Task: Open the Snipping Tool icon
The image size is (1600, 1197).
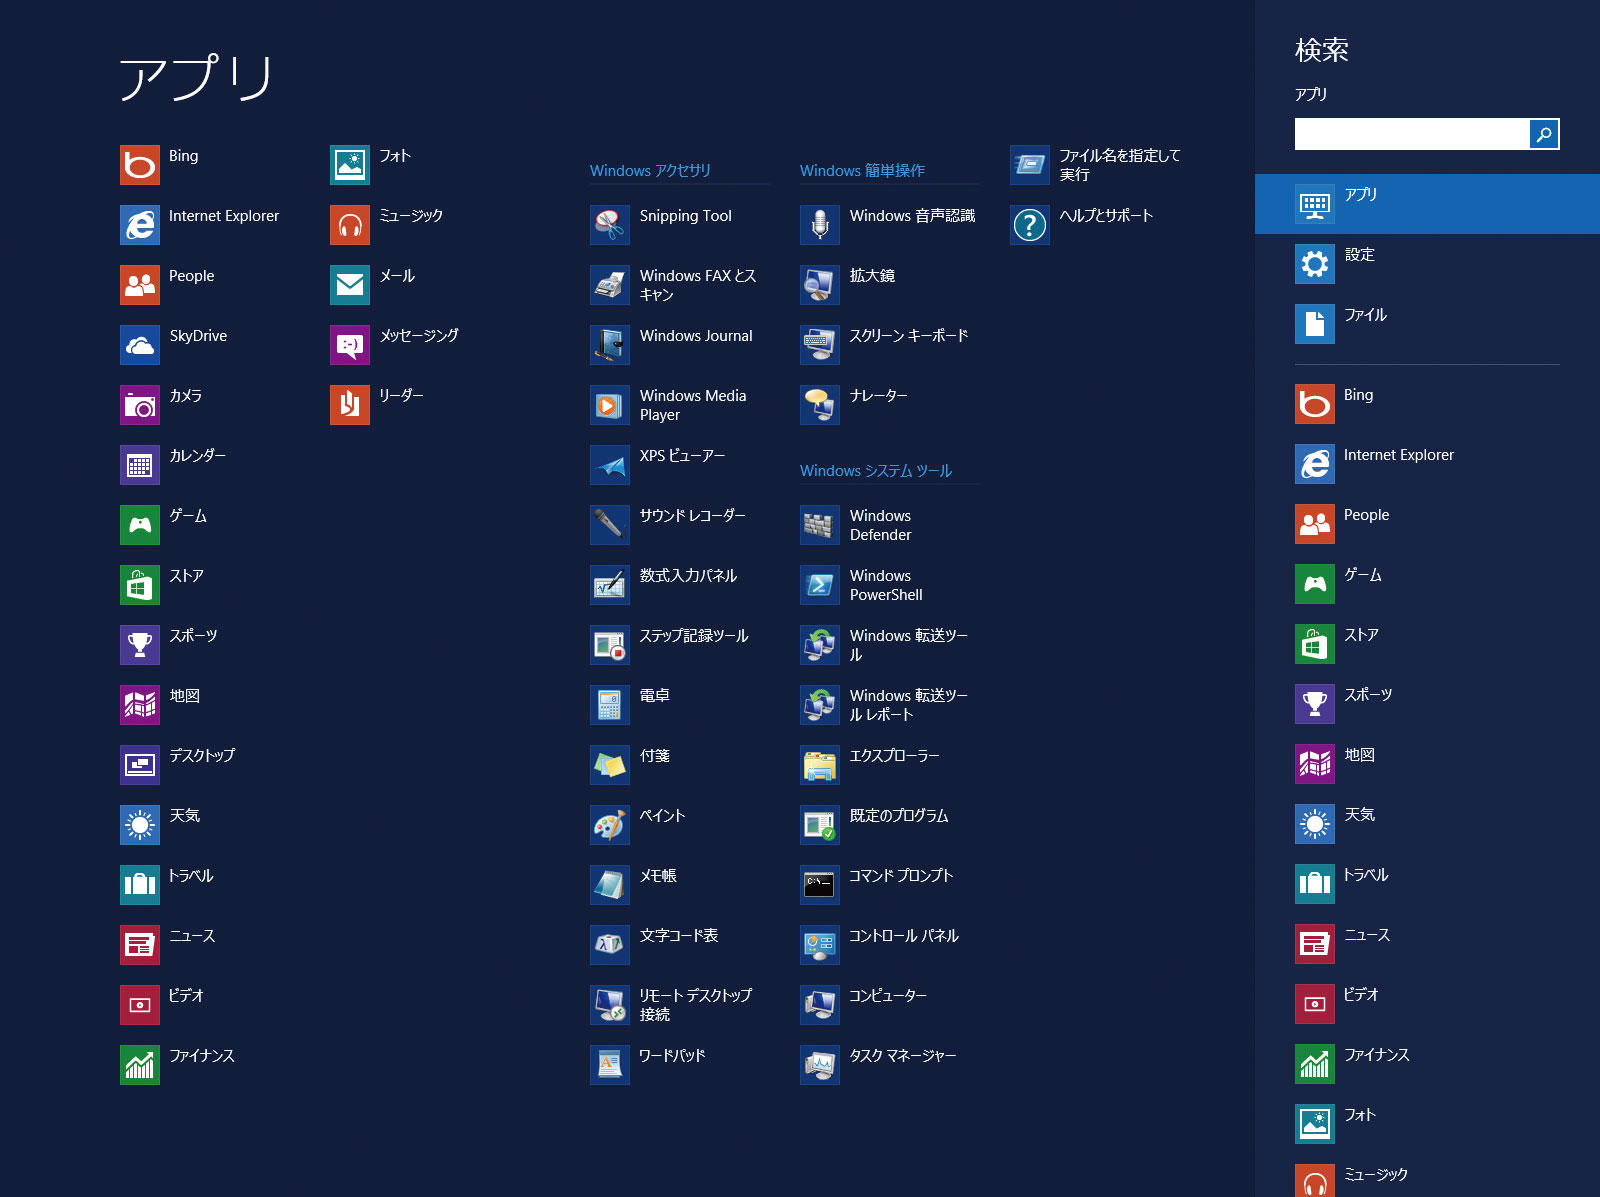Action: pyautogui.click(x=609, y=225)
